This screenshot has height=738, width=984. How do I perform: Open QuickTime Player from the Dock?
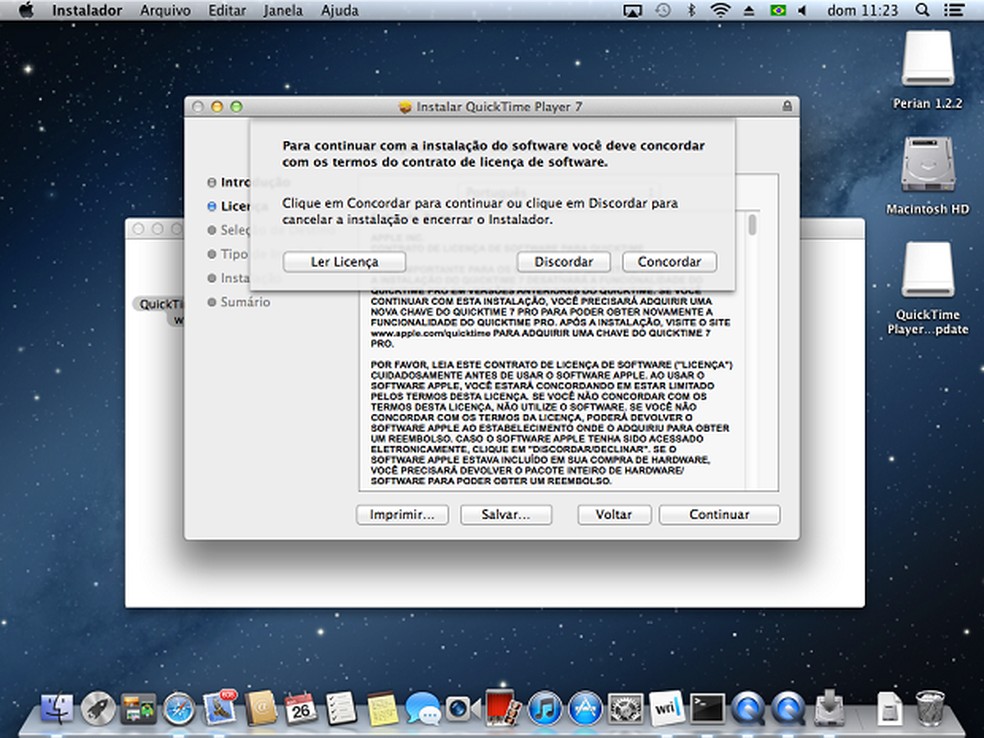click(746, 712)
